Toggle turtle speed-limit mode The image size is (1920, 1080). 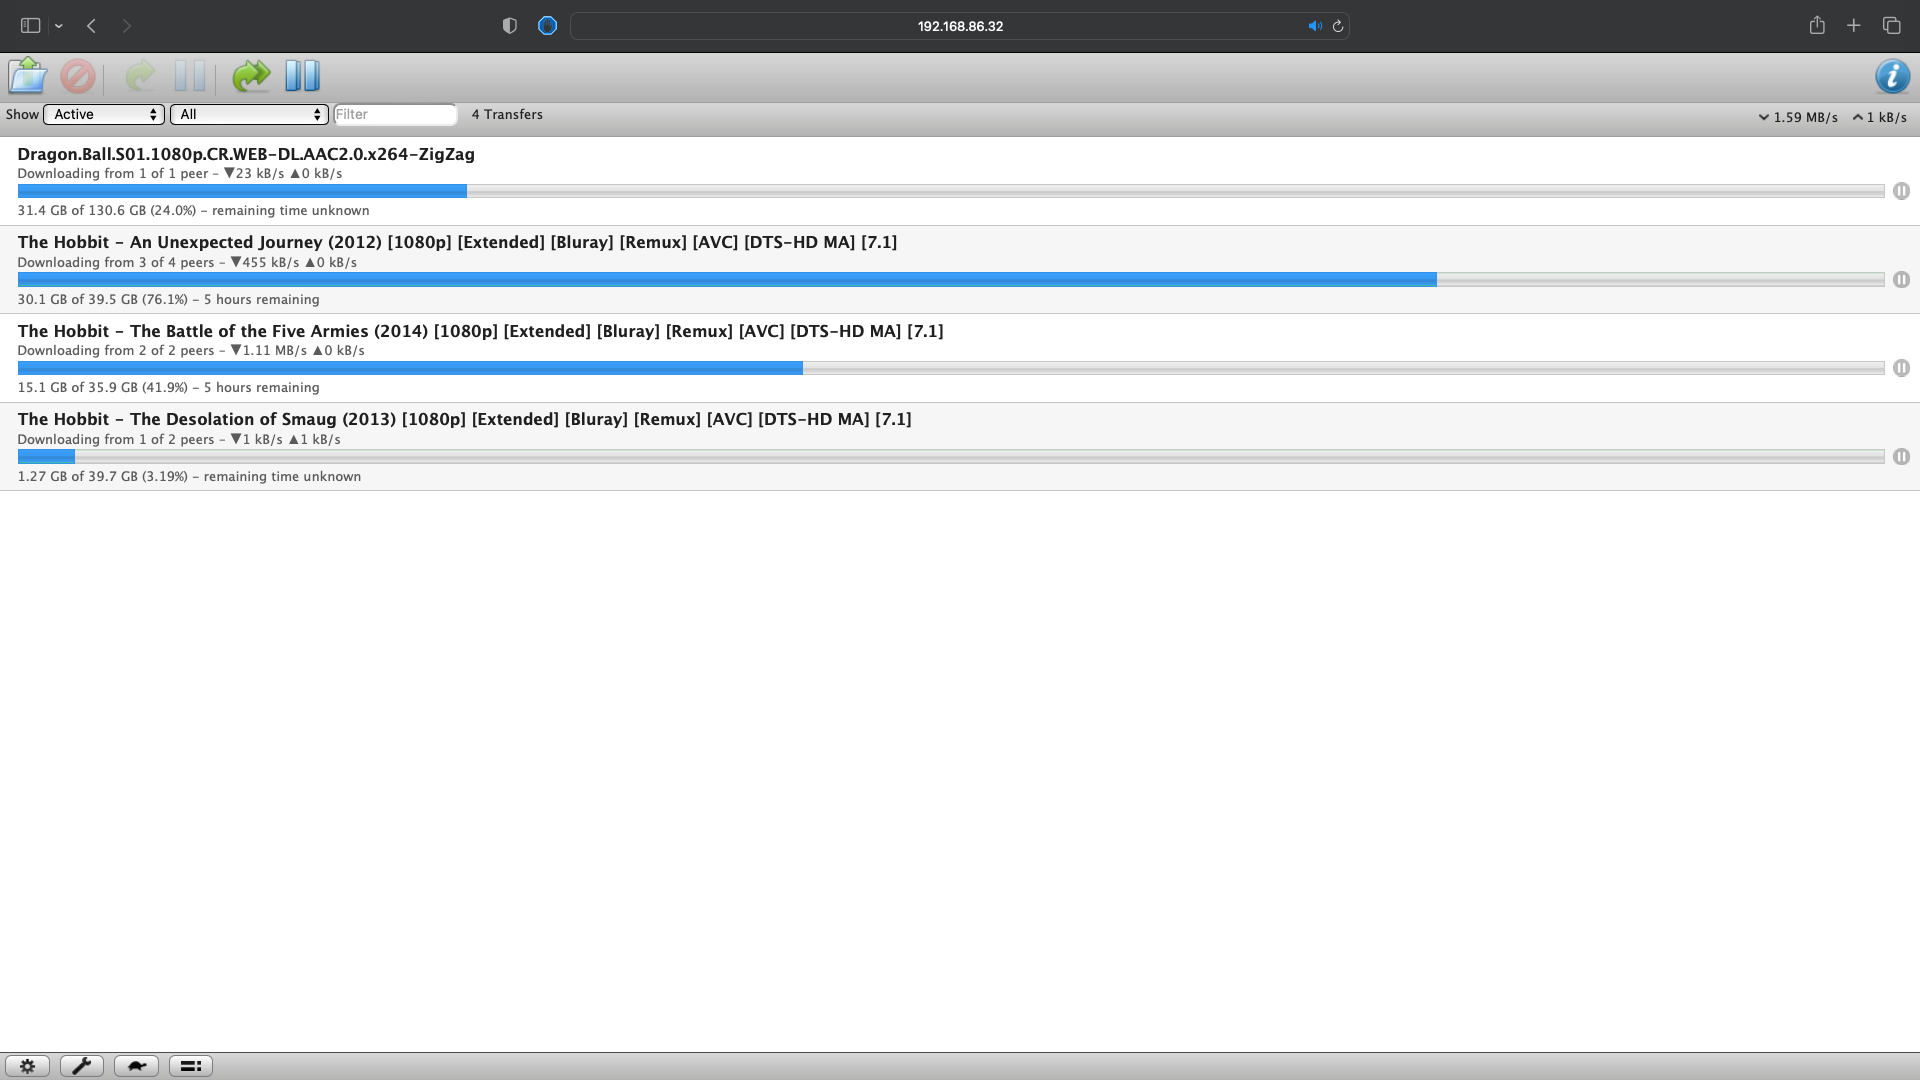(x=136, y=1066)
